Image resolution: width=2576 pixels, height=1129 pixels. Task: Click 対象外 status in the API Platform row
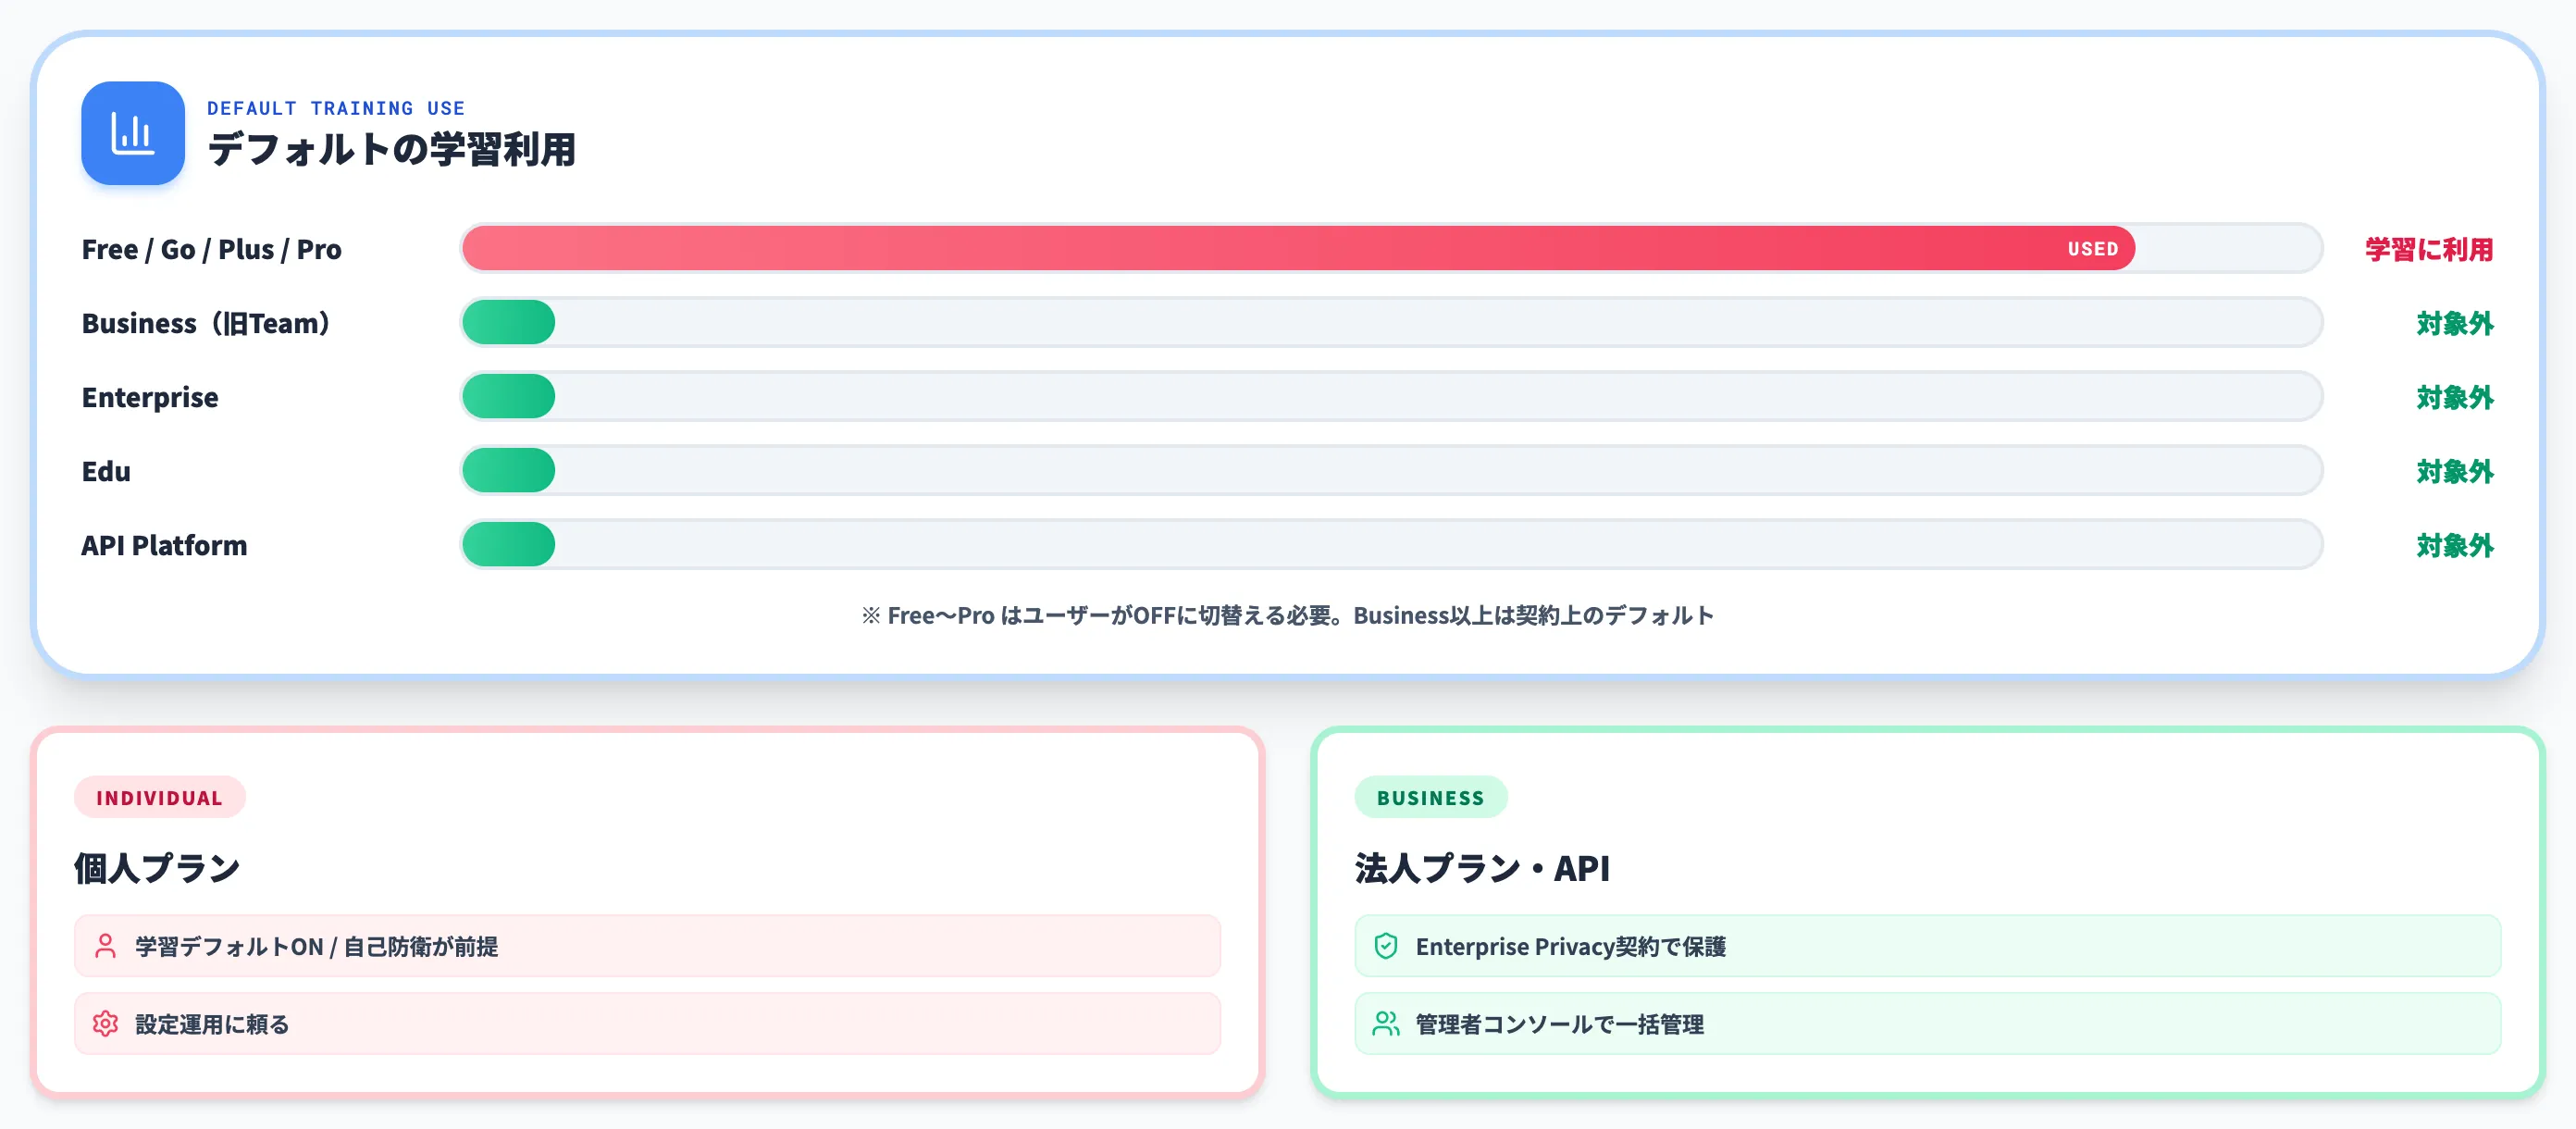coord(2455,545)
